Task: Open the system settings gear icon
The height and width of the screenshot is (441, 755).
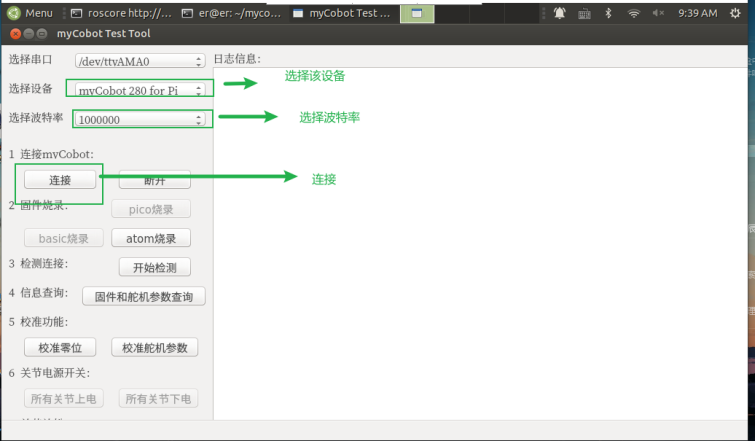Action: tap(735, 13)
